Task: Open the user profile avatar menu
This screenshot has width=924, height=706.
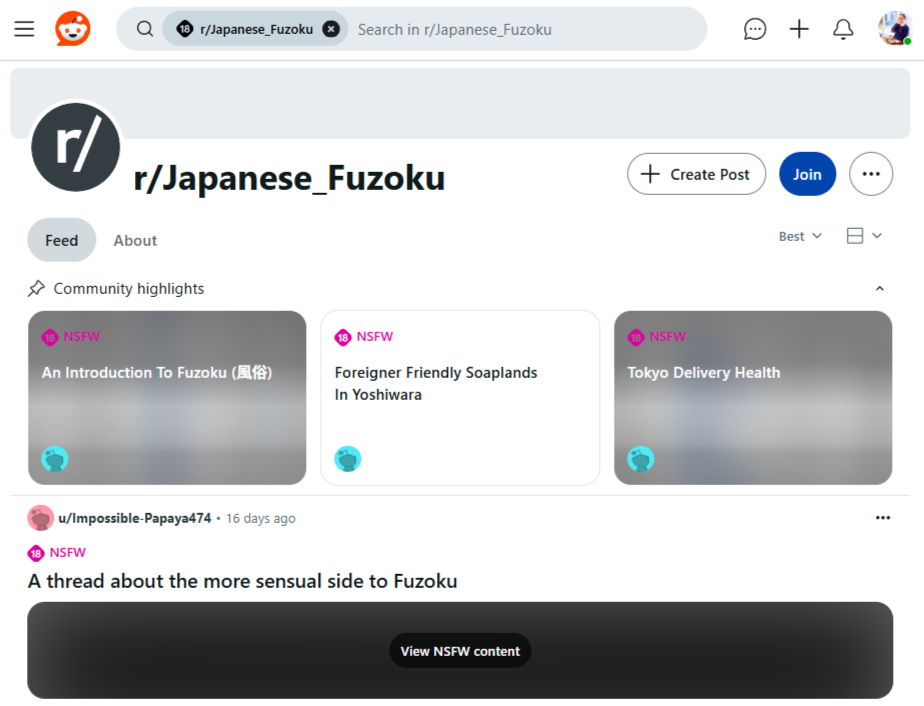Action: pos(895,28)
